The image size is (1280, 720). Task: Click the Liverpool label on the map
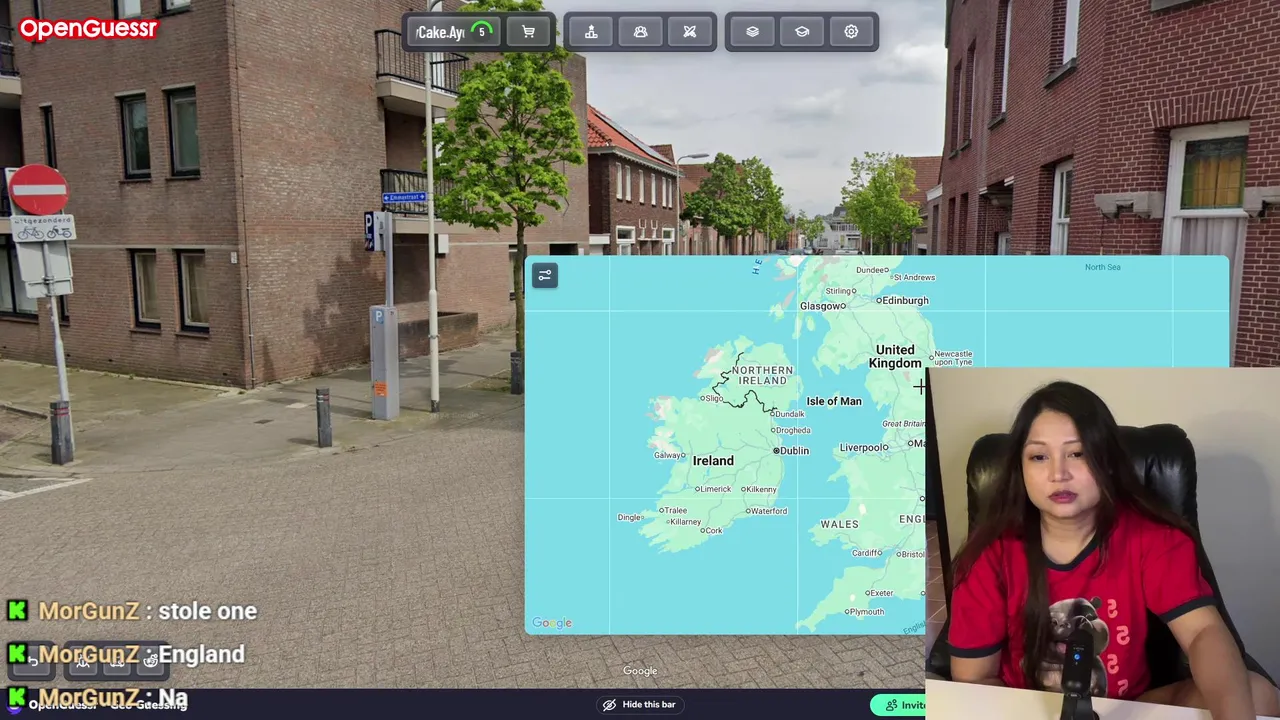864,448
